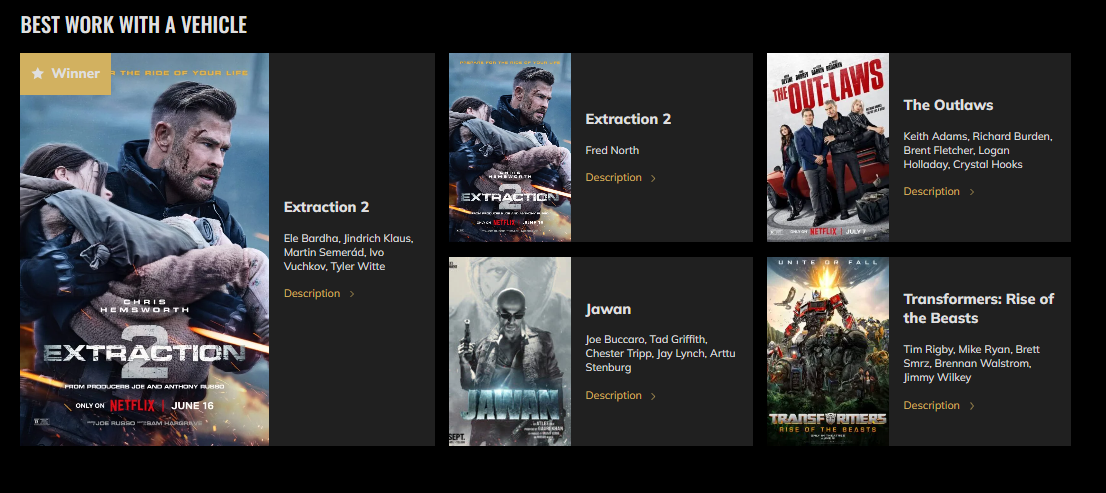Open the small Extraction 2 poster thumbnail
This screenshot has height=493, width=1106.
510,147
